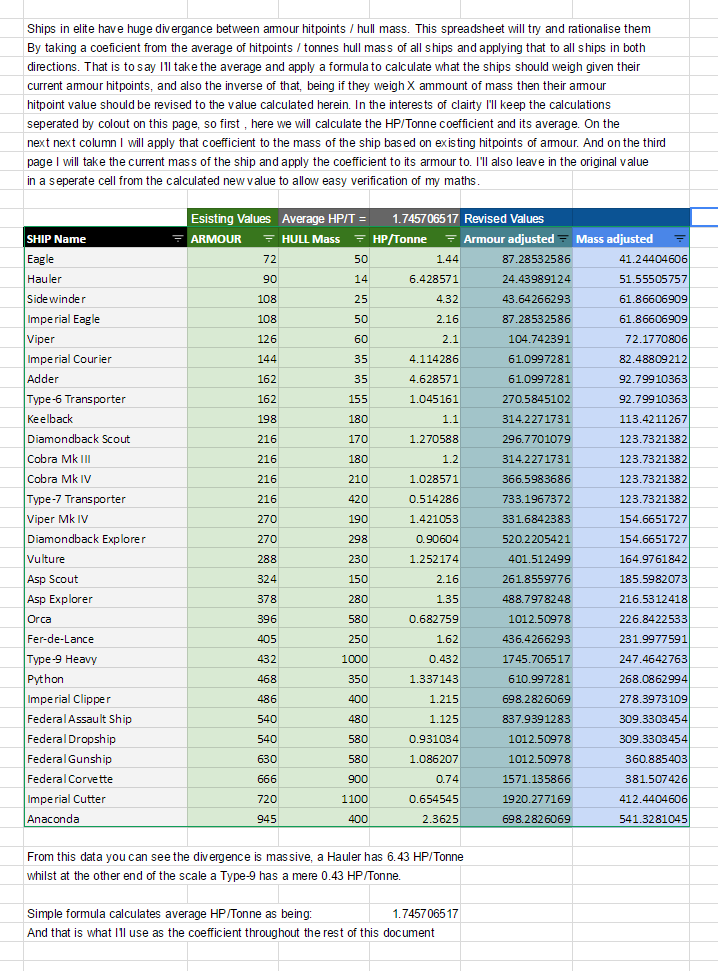Select the 'Imperial Cutter' cell
Image resolution: width=718 pixels, height=971 pixels.
[x=106, y=799]
